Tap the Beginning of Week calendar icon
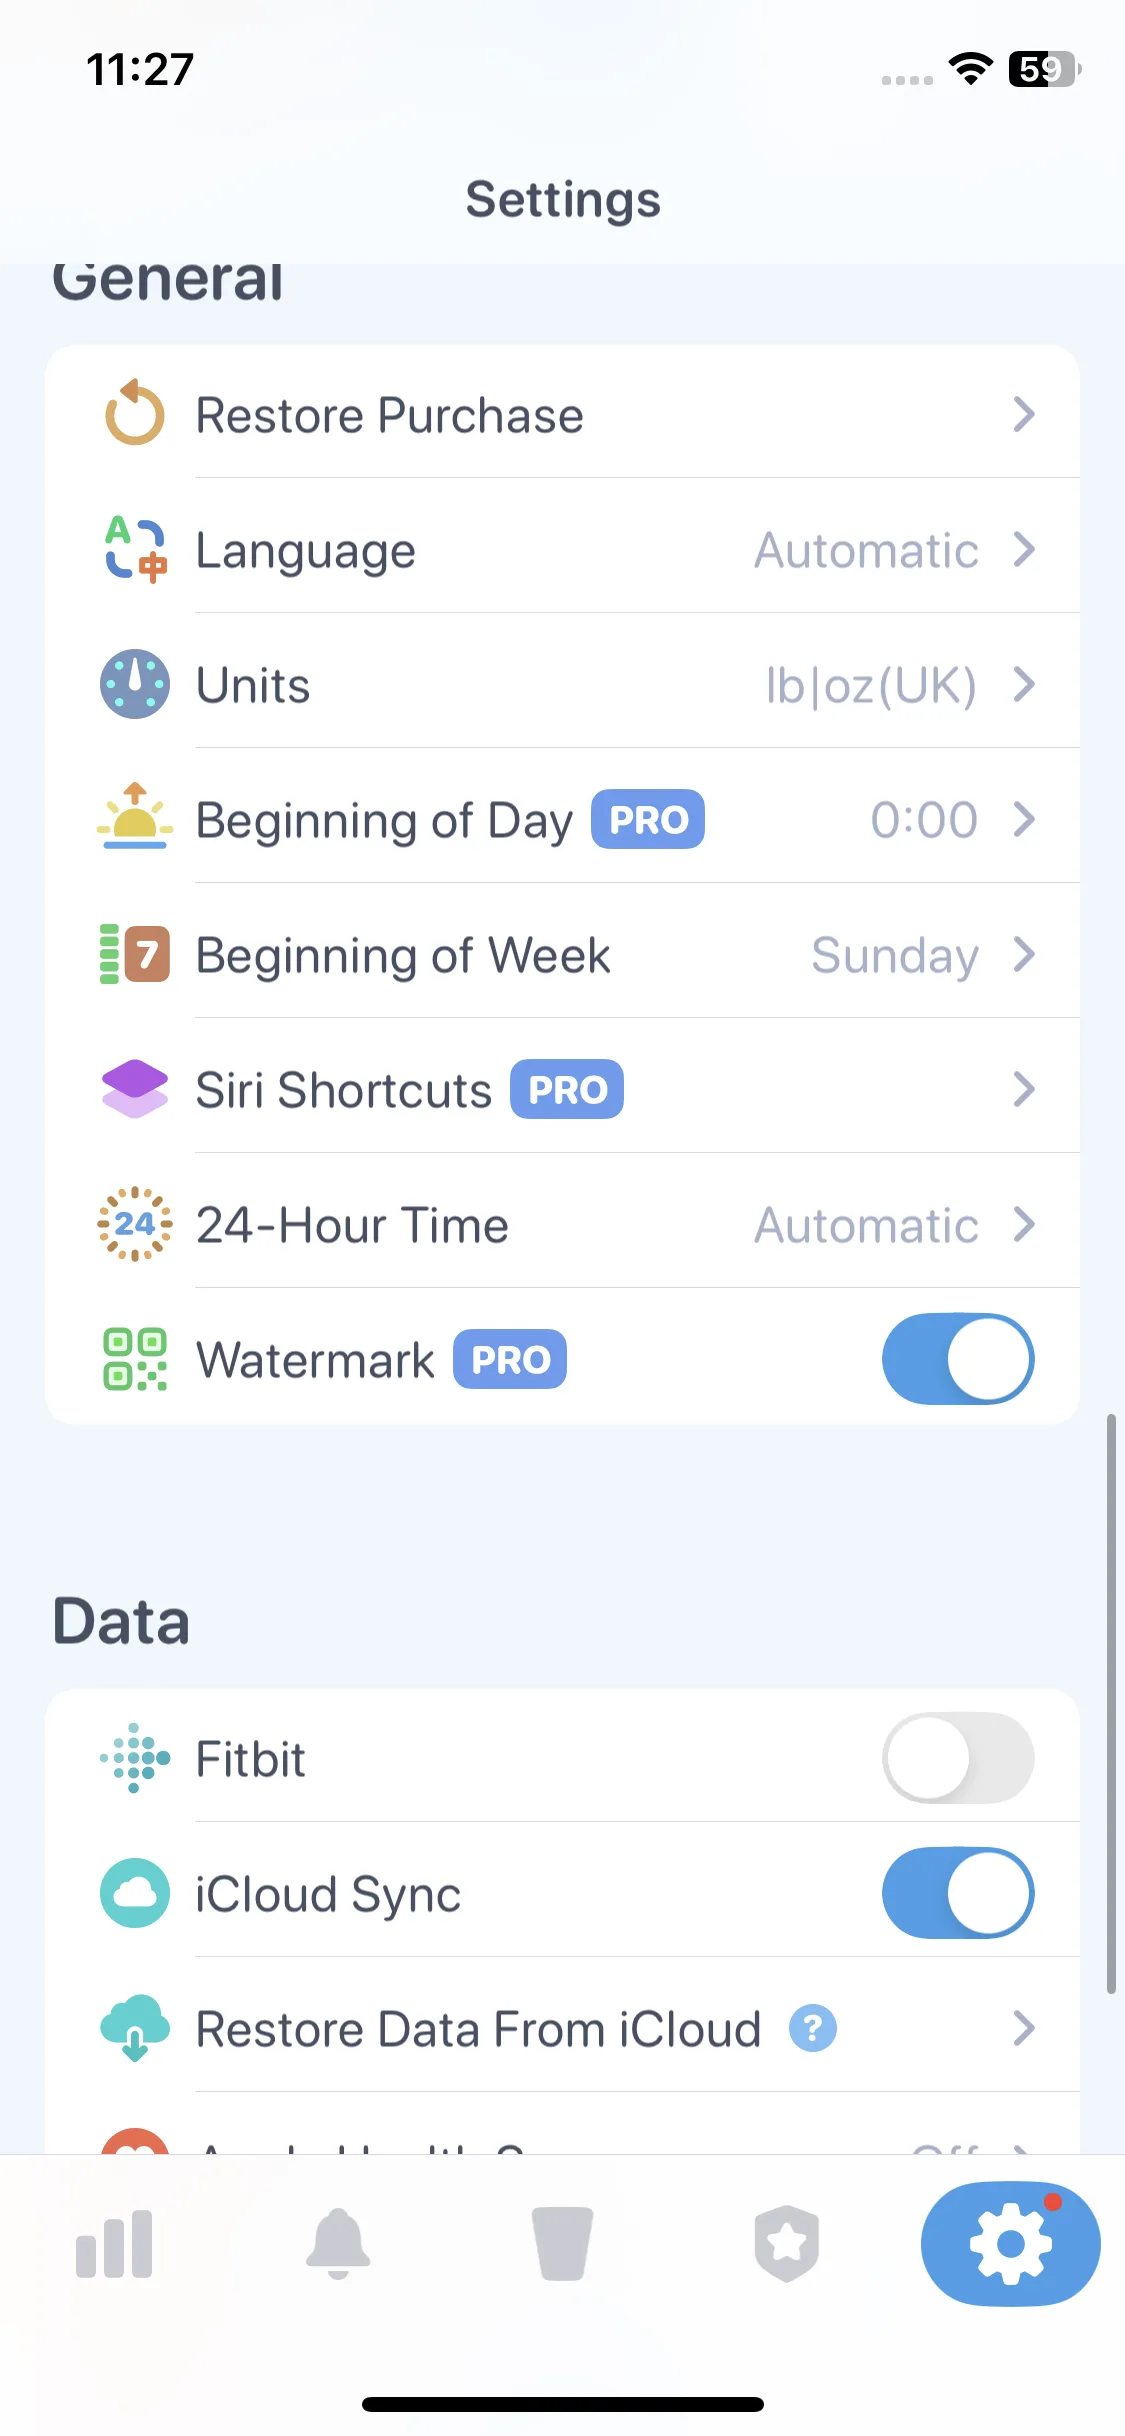The height and width of the screenshot is (2436, 1125). tap(135, 954)
